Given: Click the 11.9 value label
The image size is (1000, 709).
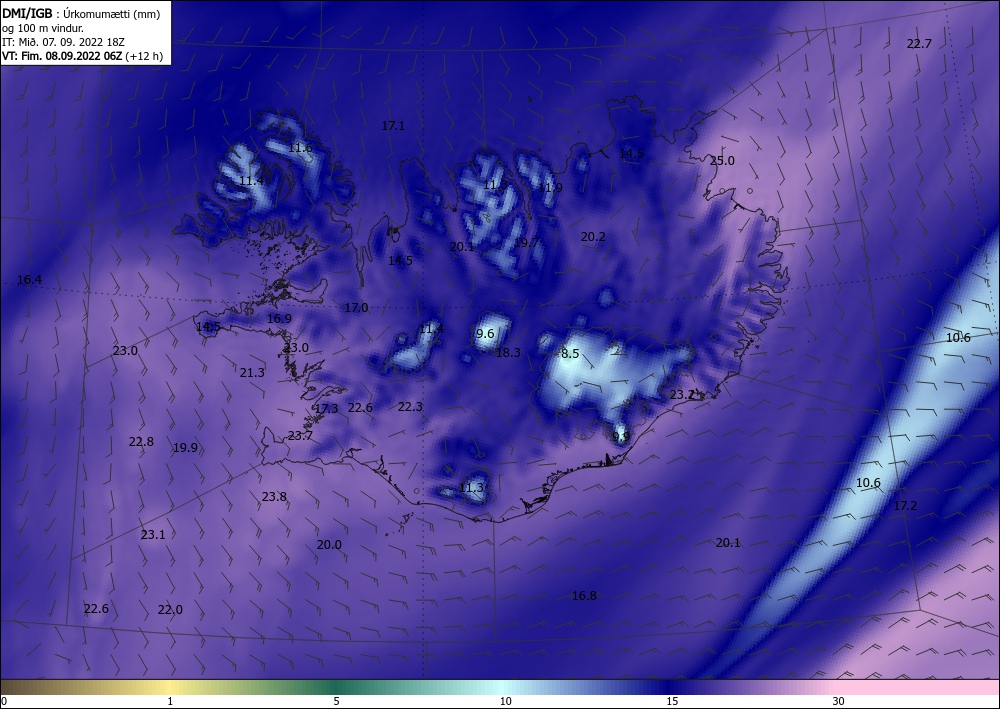Looking at the screenshot, I should pyautogui.click(x=550, y=187).
